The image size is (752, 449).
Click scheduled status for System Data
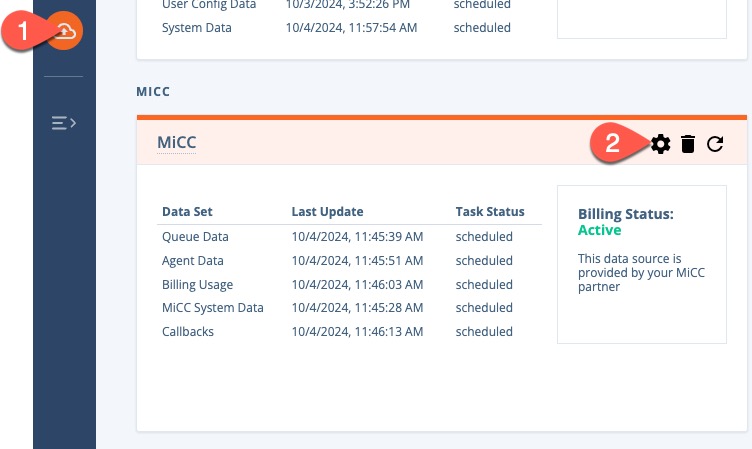[482, 28]
